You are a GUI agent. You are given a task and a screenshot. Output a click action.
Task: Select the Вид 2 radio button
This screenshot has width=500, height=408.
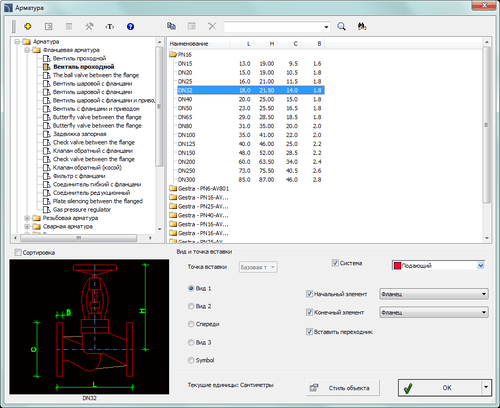coord(191,306)
